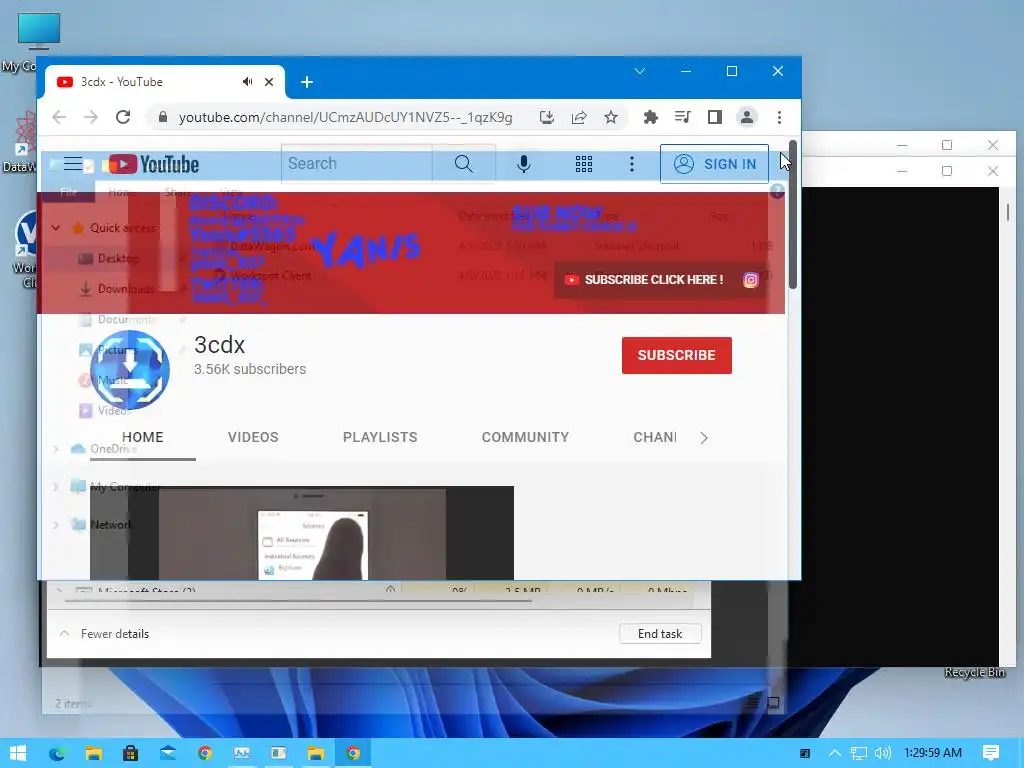
Task: Open Windows notification center
Action: 991,753
